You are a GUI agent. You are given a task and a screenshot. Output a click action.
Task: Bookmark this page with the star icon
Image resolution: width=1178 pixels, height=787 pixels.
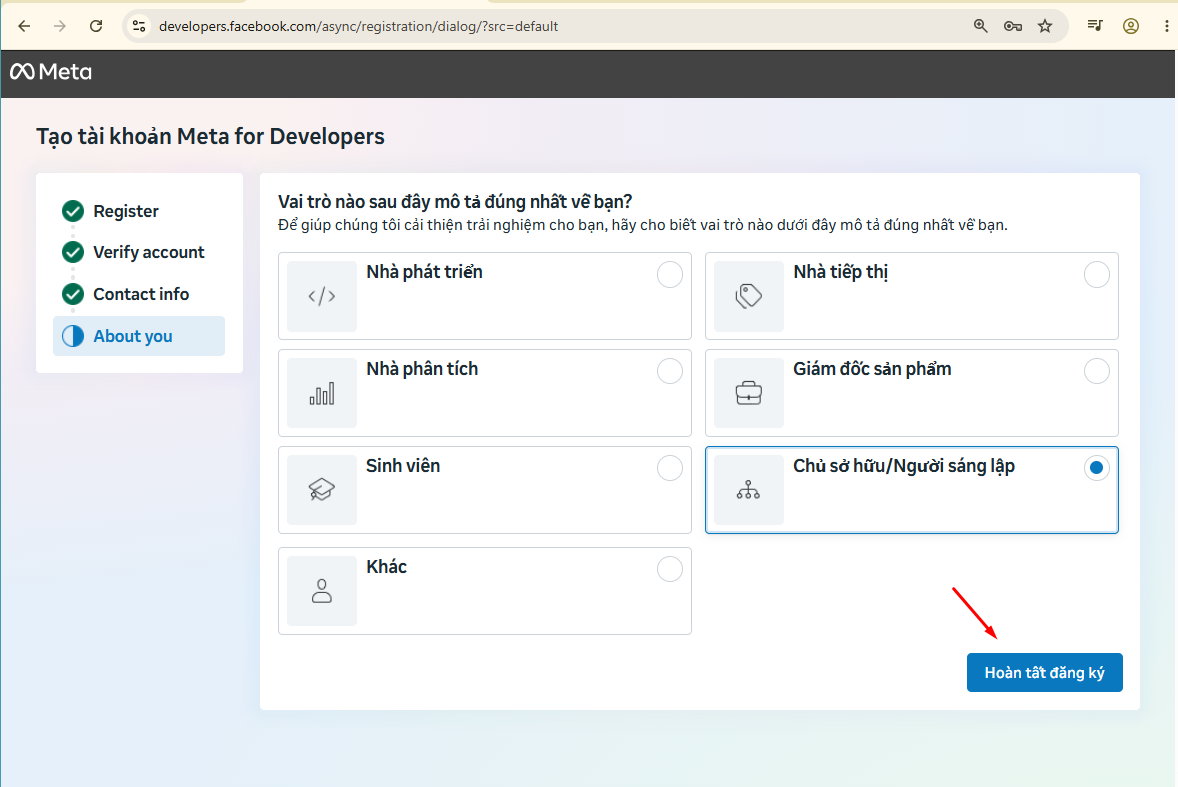coord(1045,26)
